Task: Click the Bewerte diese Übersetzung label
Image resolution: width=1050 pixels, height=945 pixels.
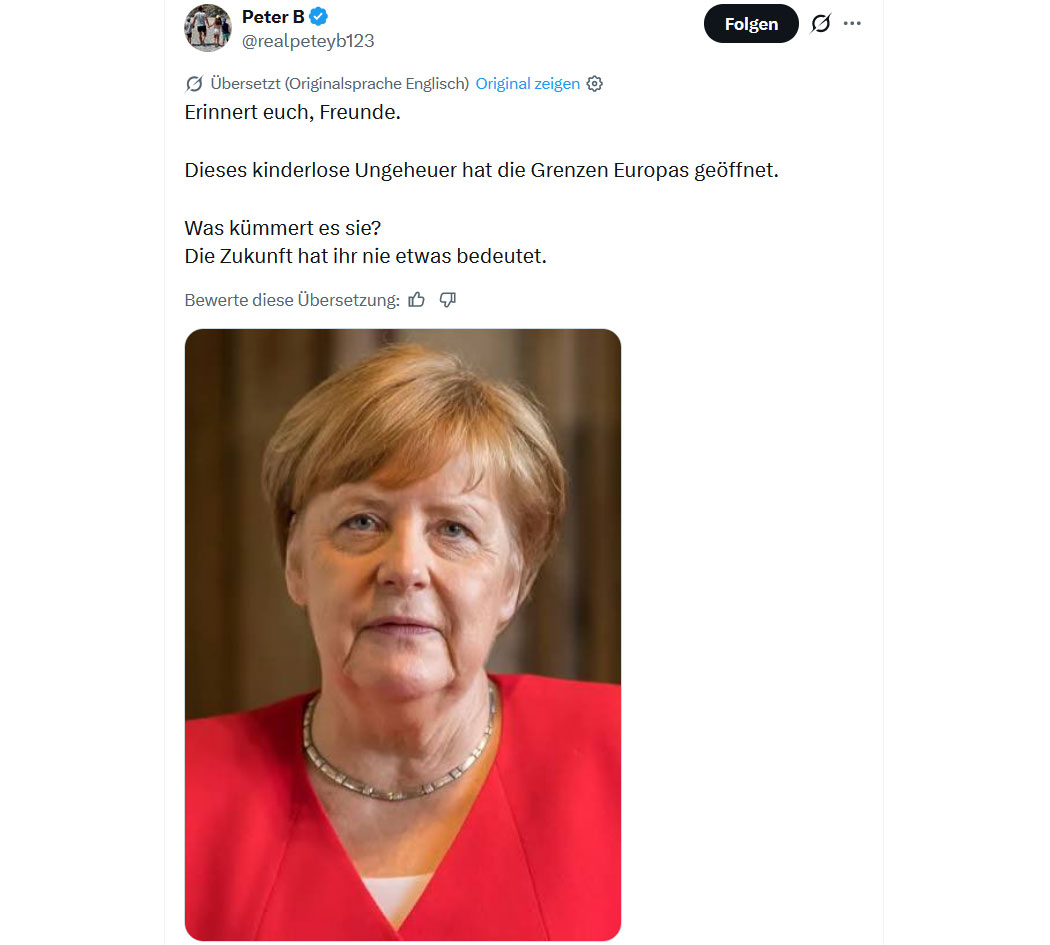Action: click(x=292, y=300)
